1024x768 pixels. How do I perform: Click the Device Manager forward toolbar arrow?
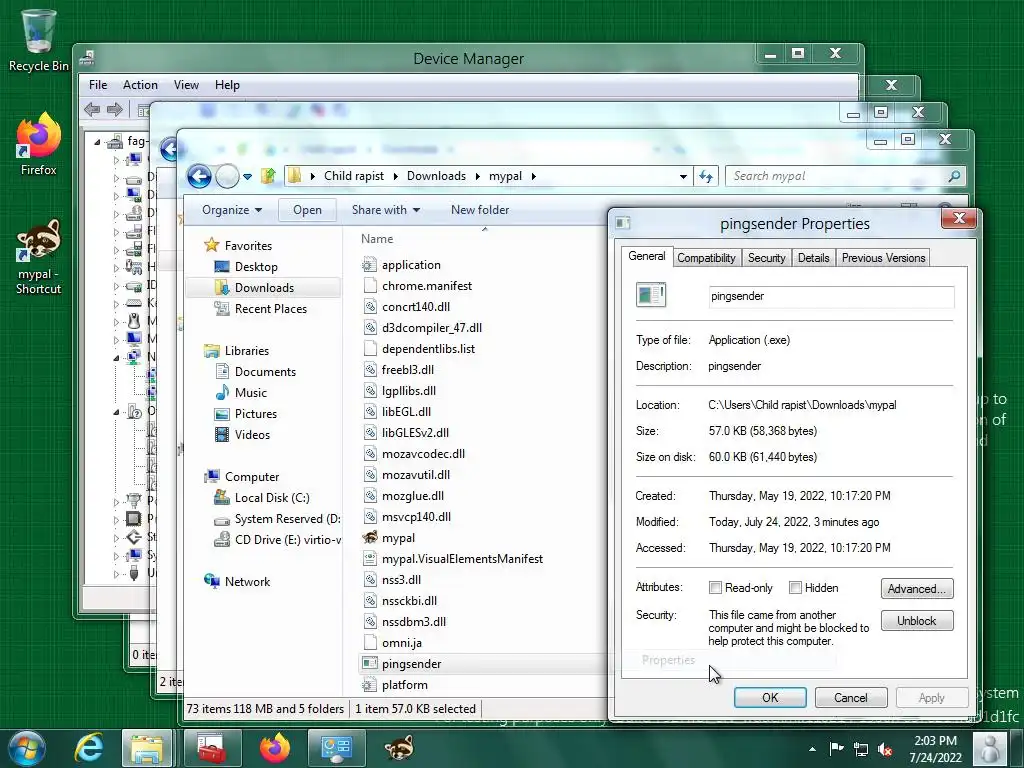pos(115,109)
